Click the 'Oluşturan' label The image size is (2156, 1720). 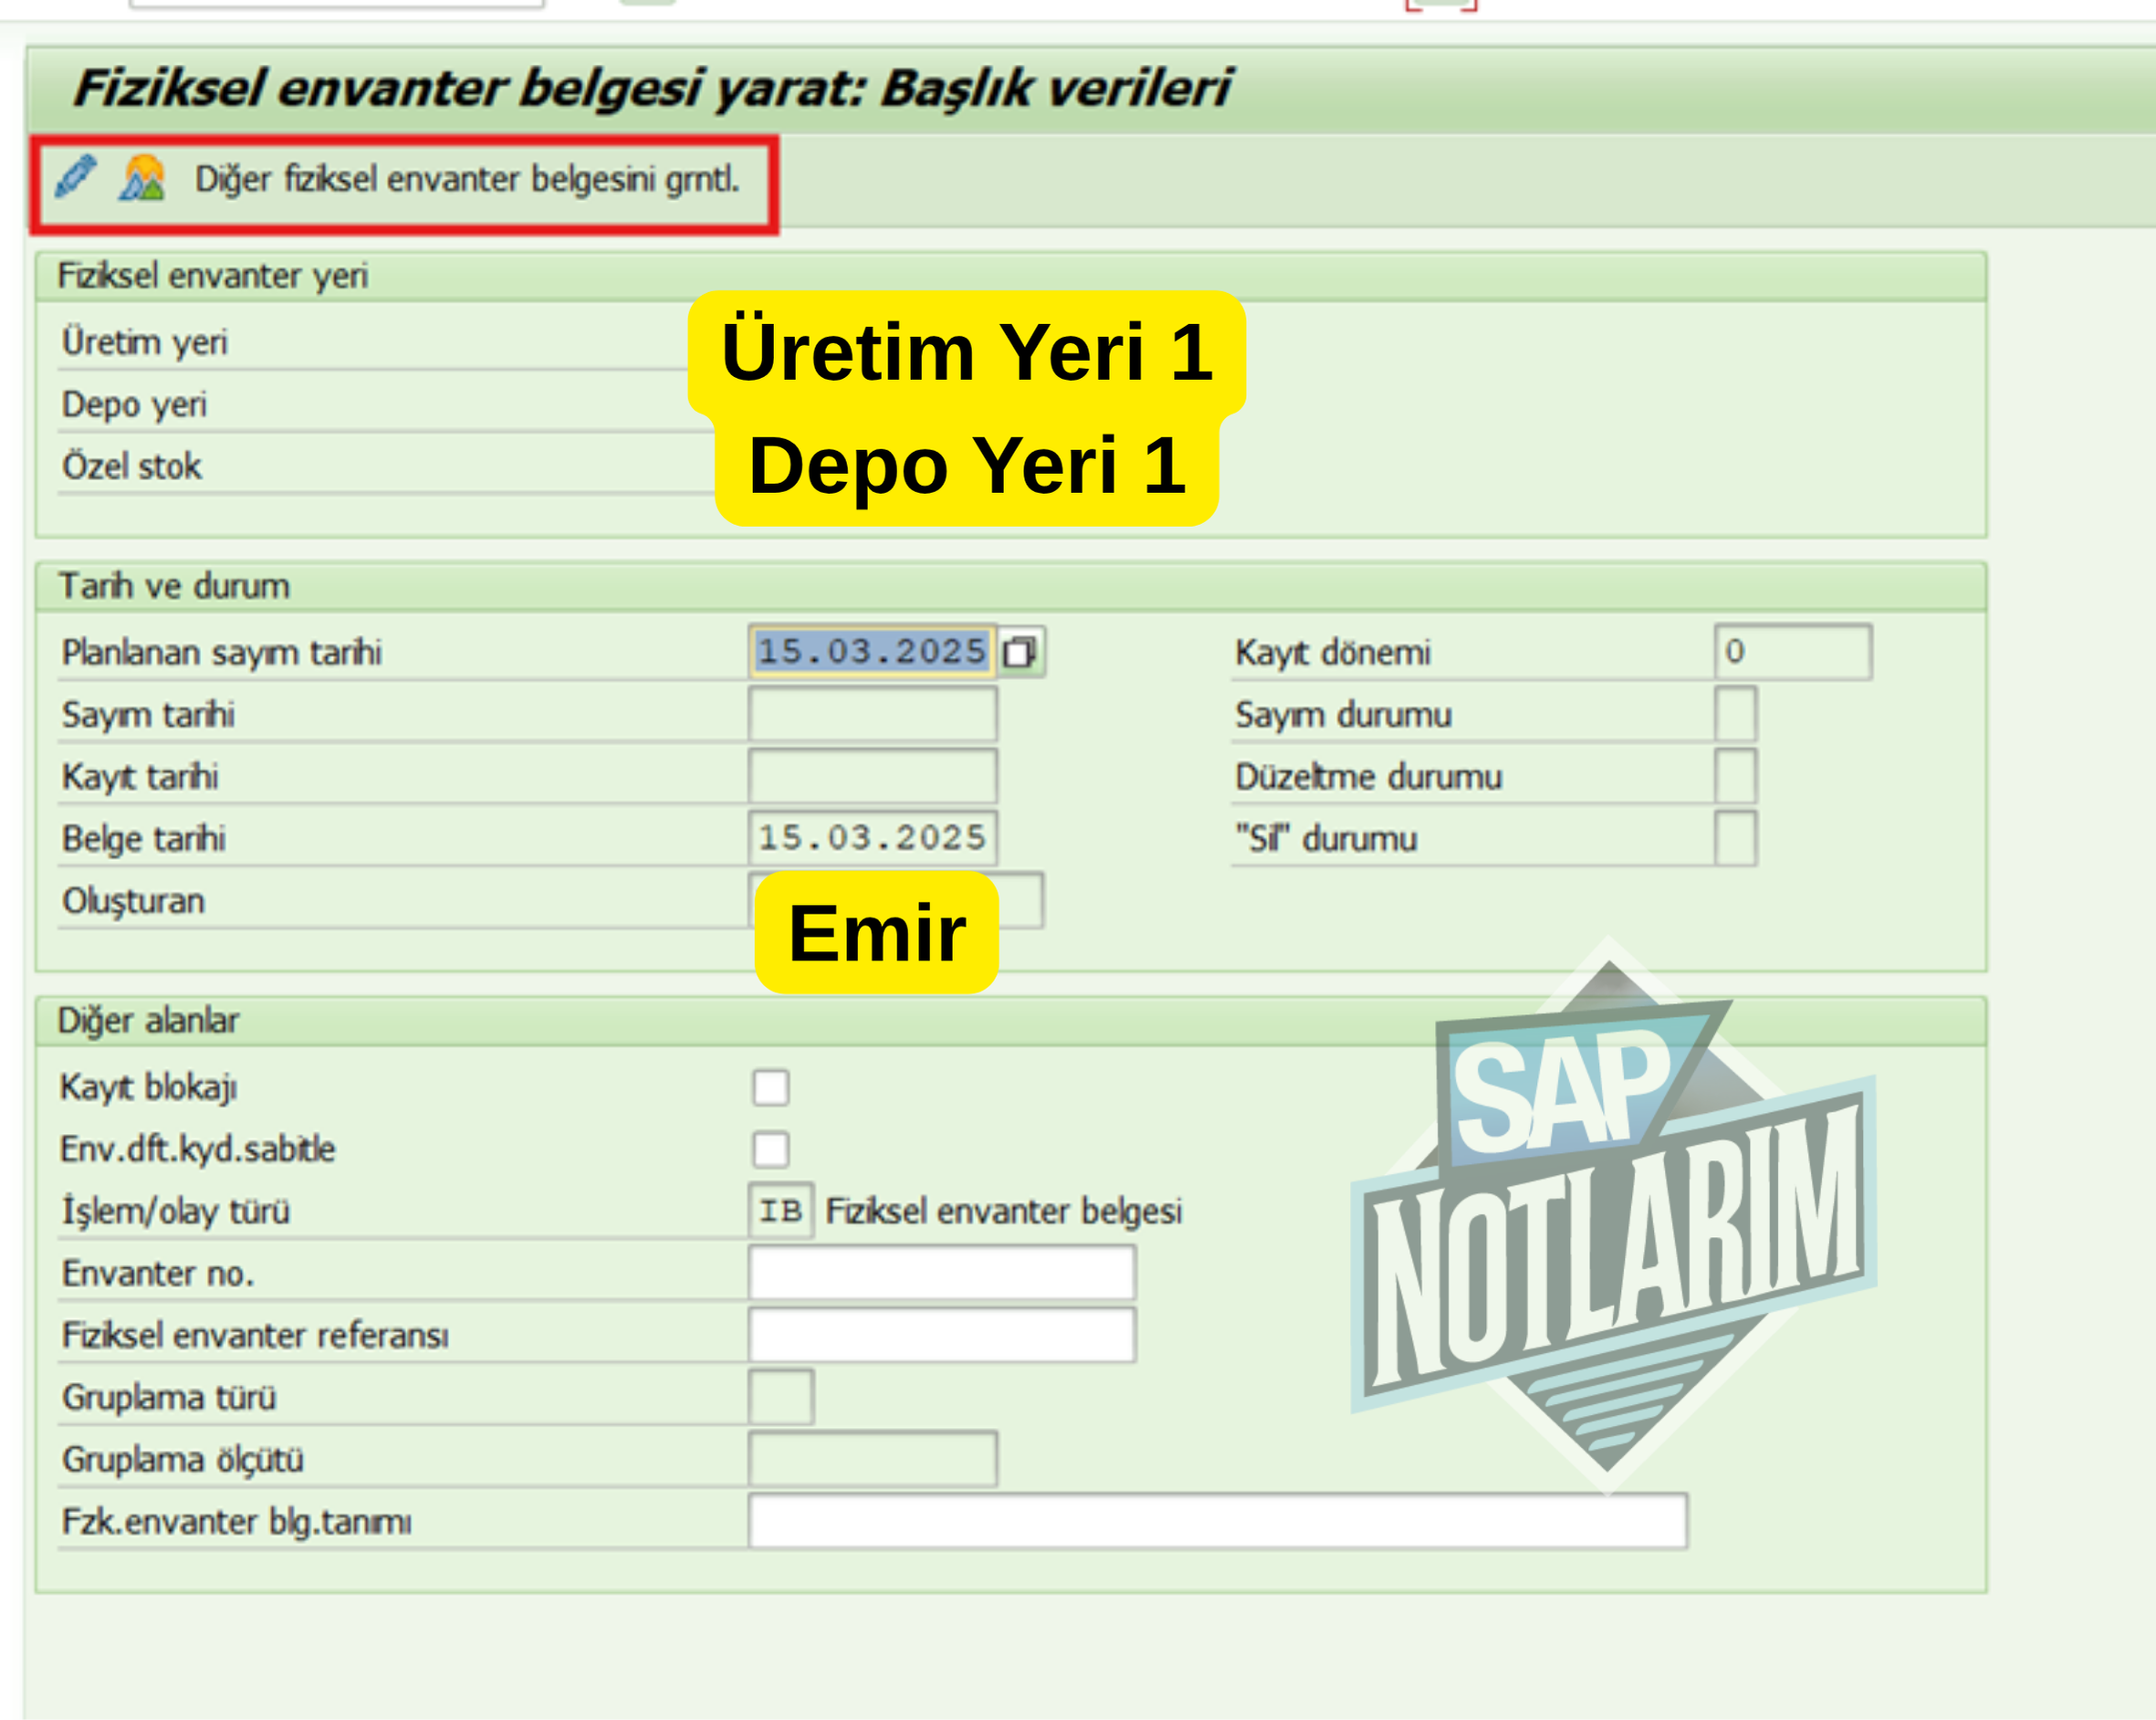pyautogui.click(x=133, y=901)
